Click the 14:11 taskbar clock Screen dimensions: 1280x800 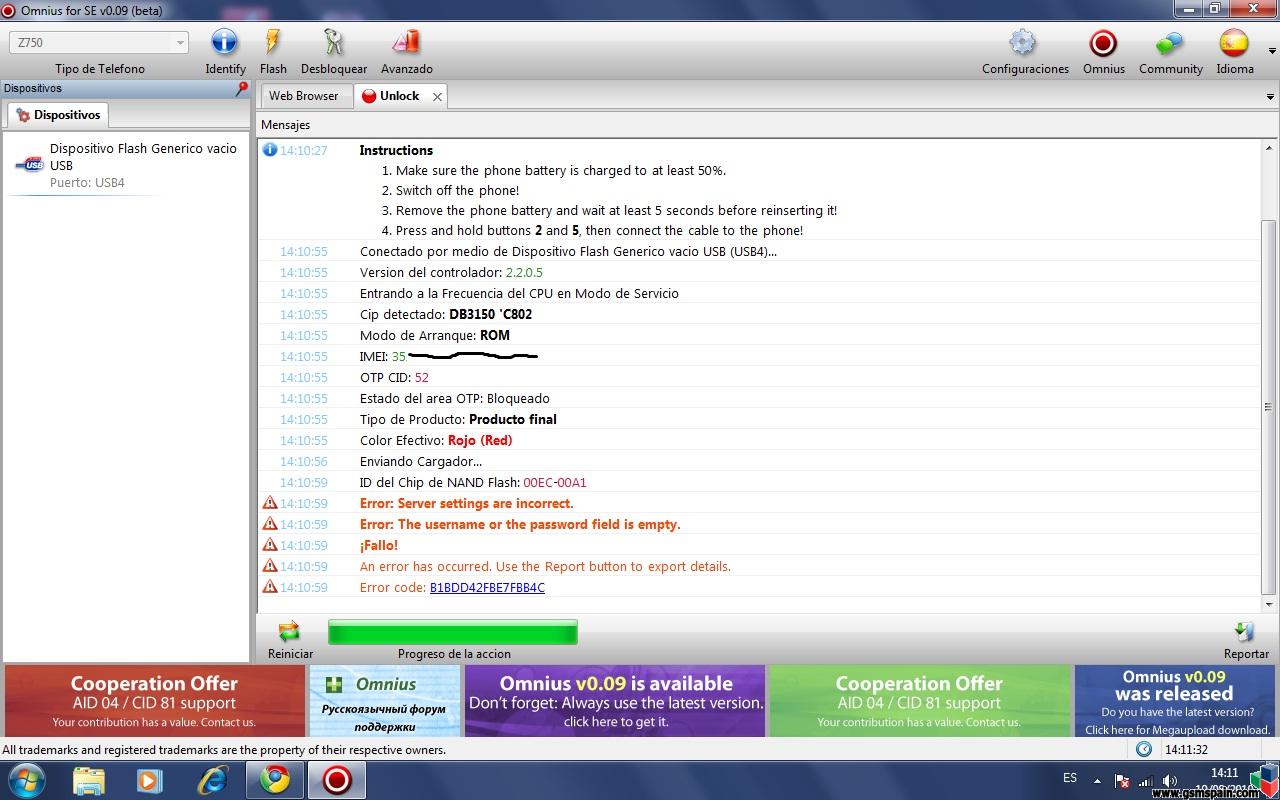click(1224, 773)
